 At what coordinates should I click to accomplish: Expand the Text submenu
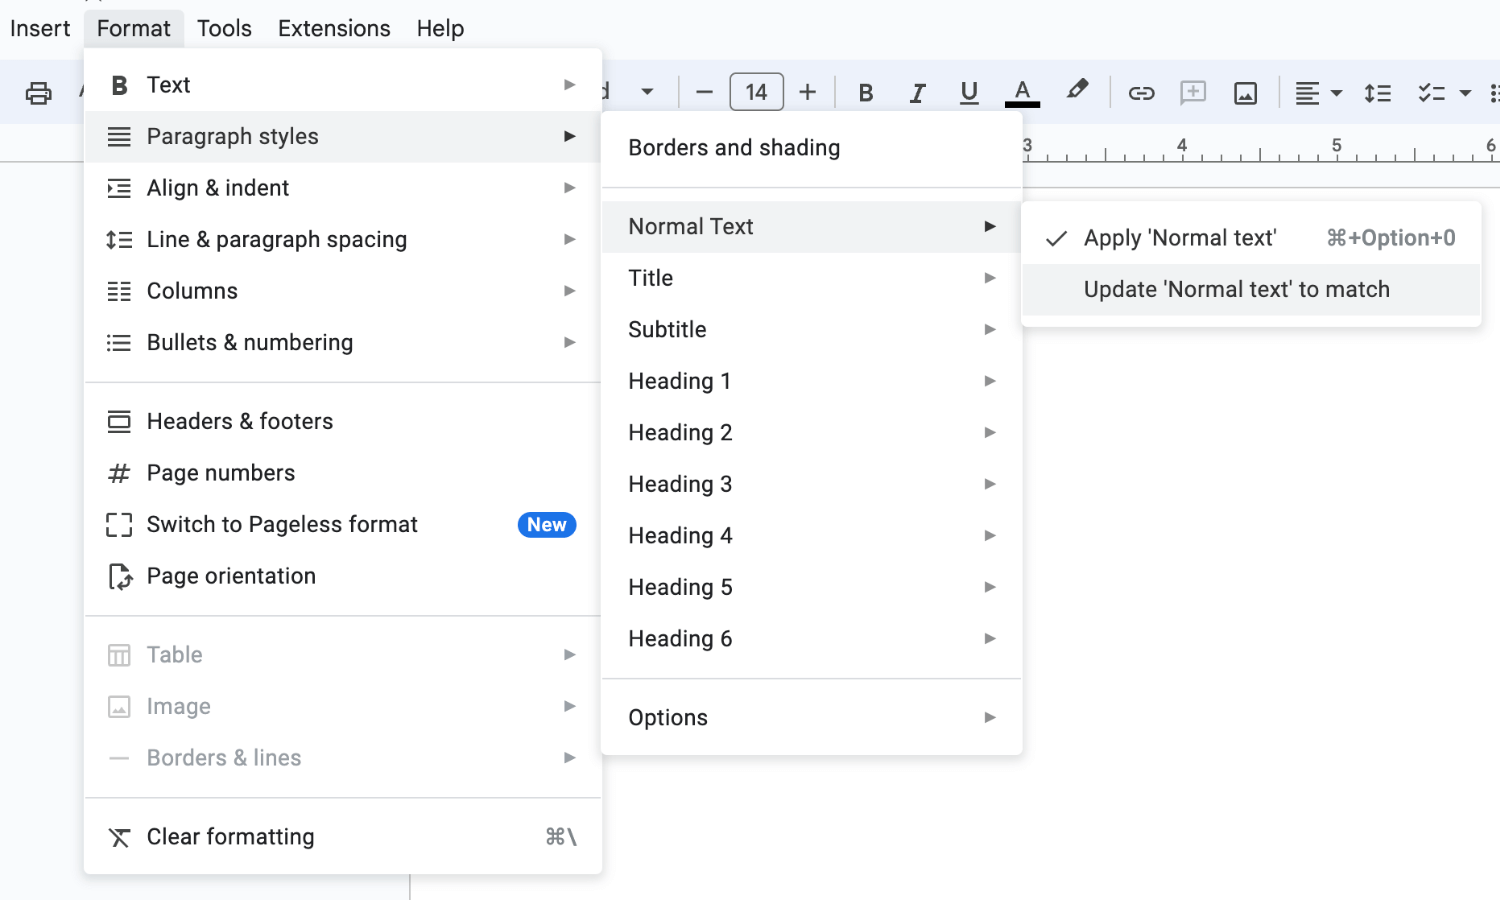(343, 85)
